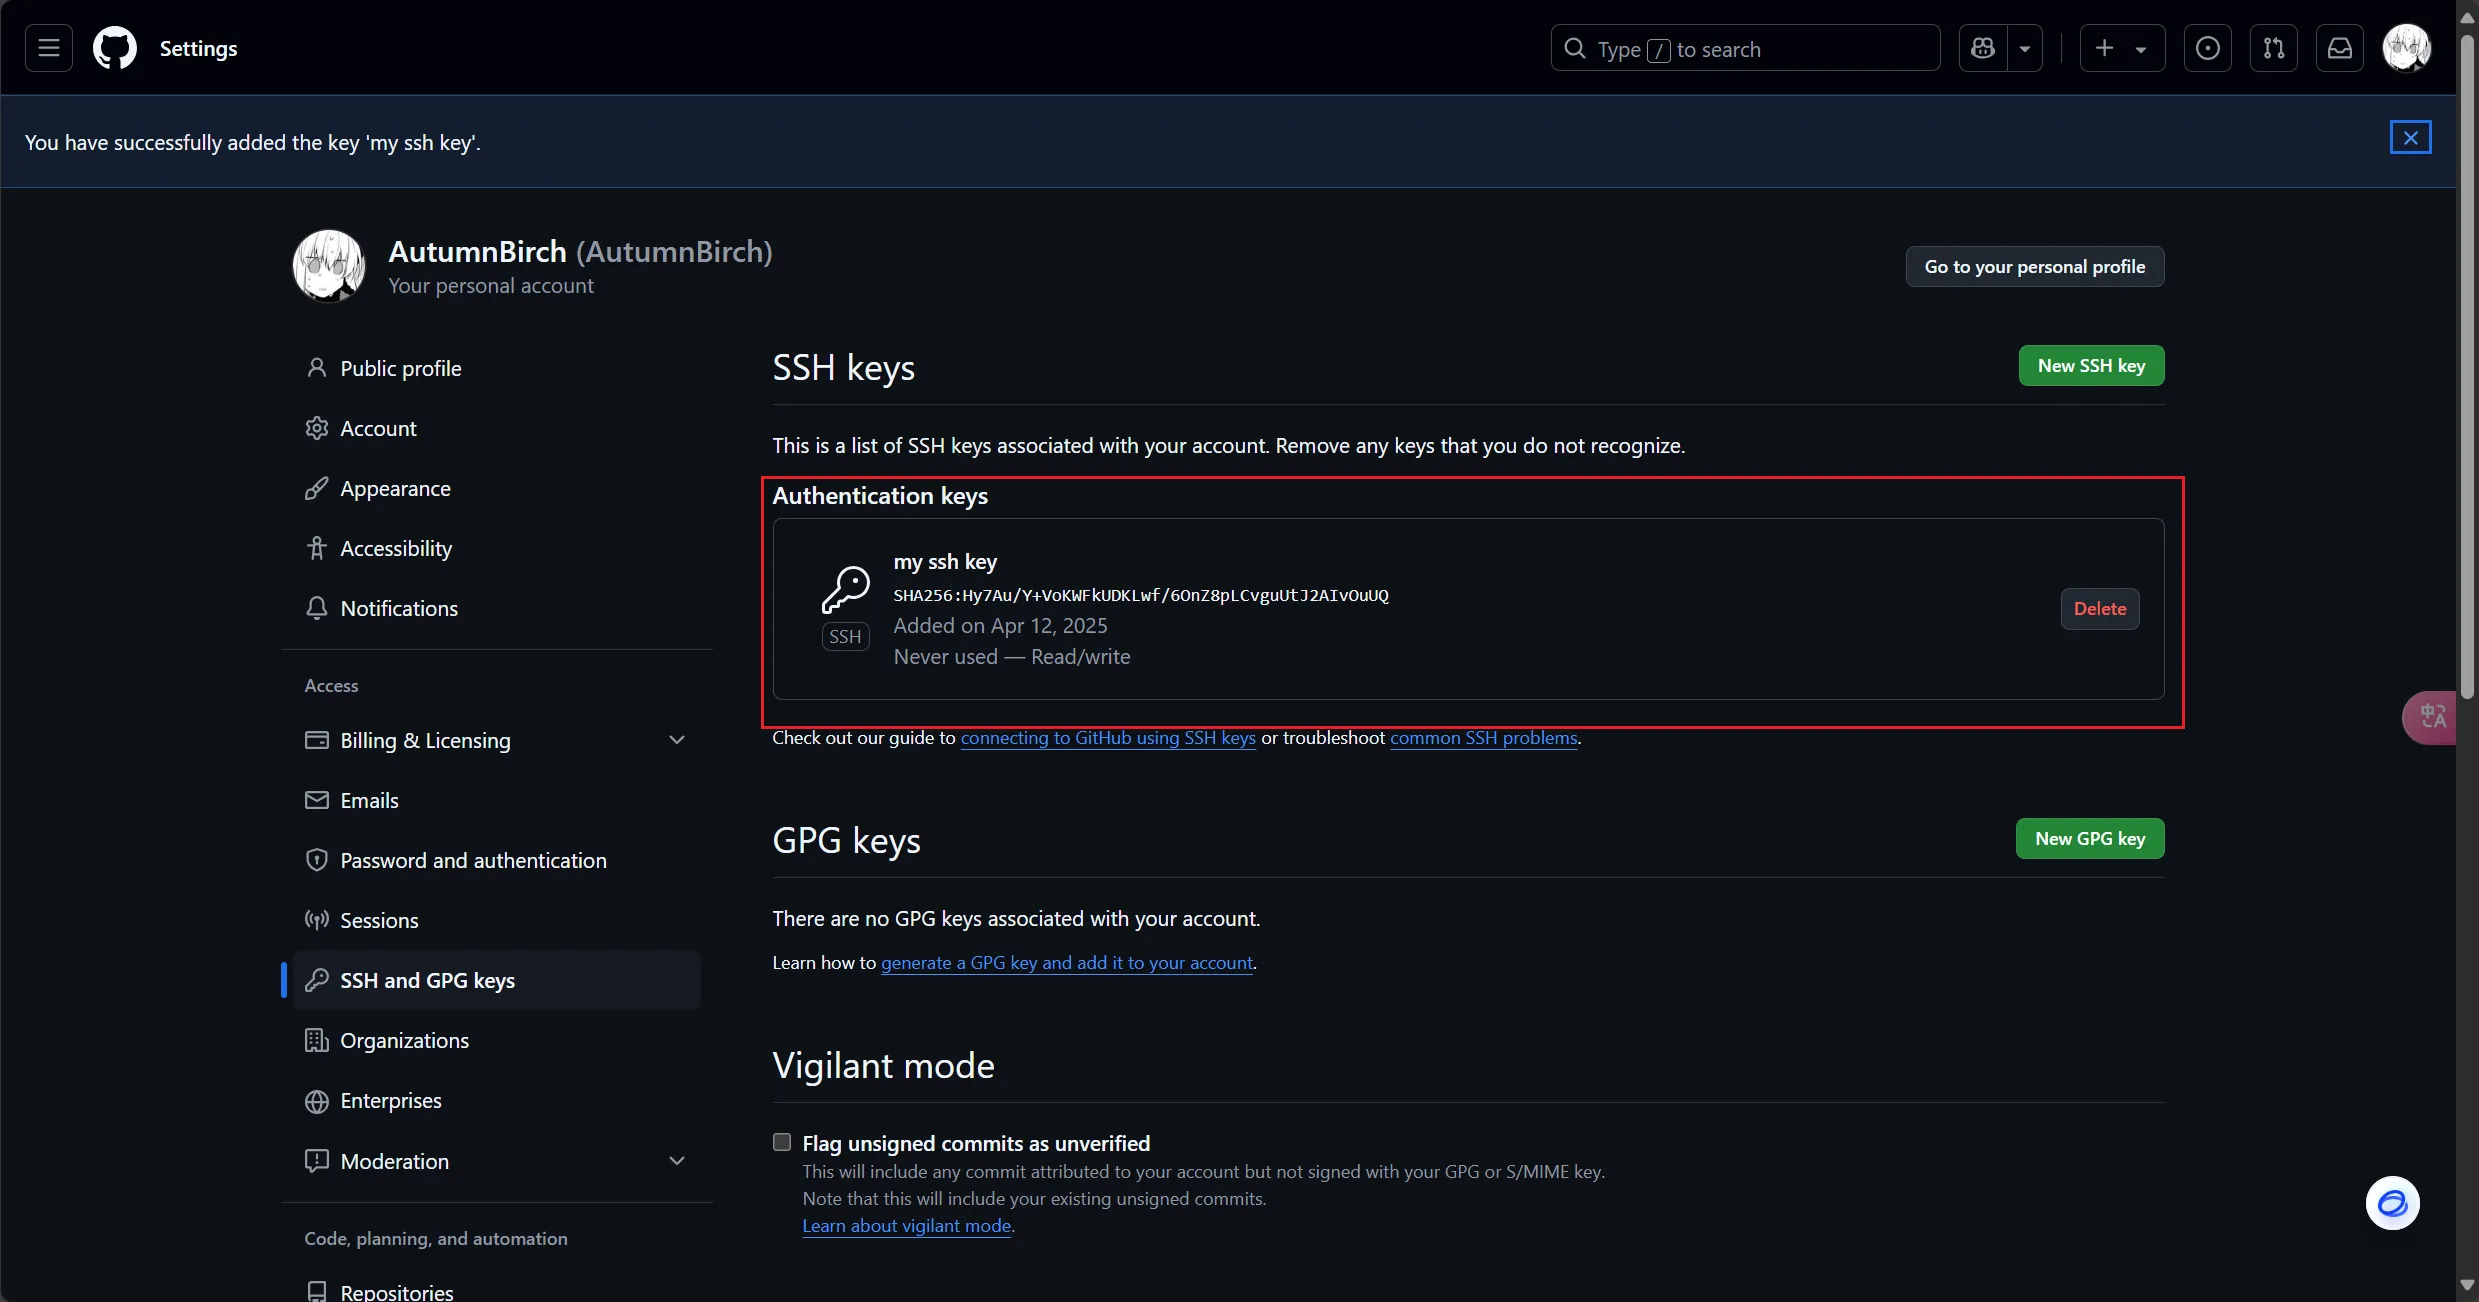Viewport: 2479px width, 1302px height.
Task: Click the SHA256 key fingerprint text
Action: 1141,595
